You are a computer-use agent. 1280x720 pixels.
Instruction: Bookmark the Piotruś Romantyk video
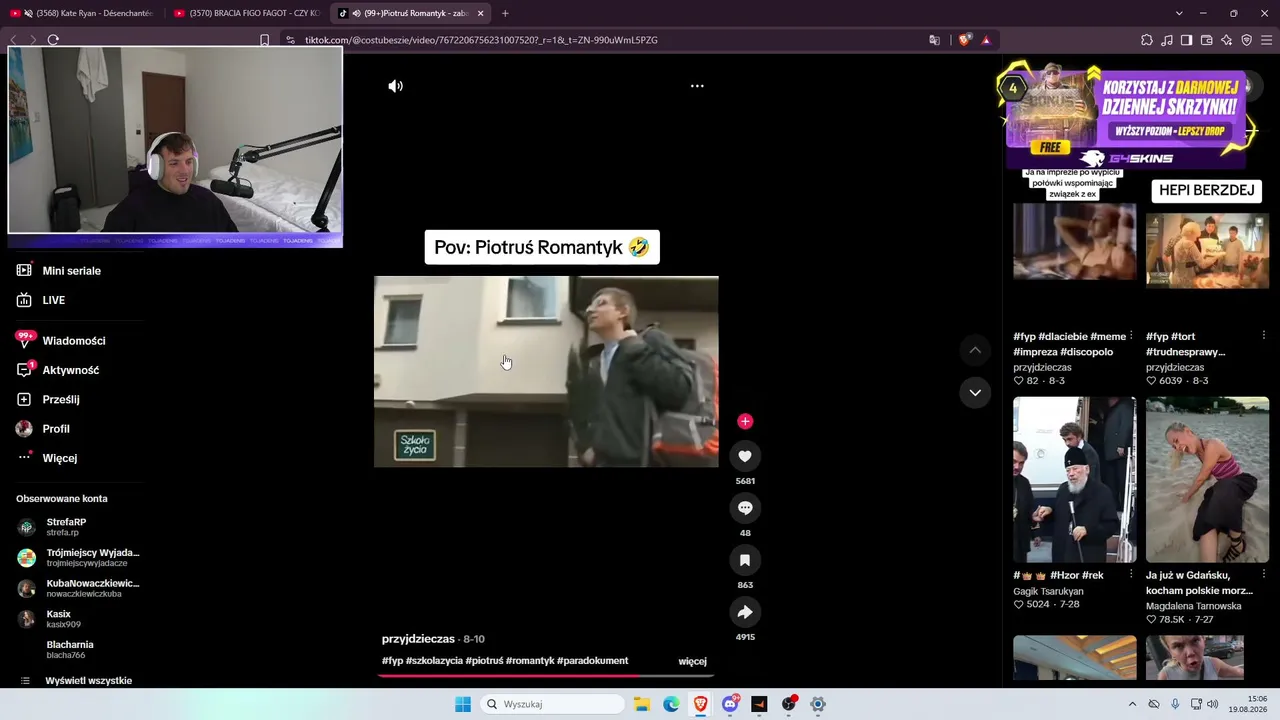(x=745, y=560)
